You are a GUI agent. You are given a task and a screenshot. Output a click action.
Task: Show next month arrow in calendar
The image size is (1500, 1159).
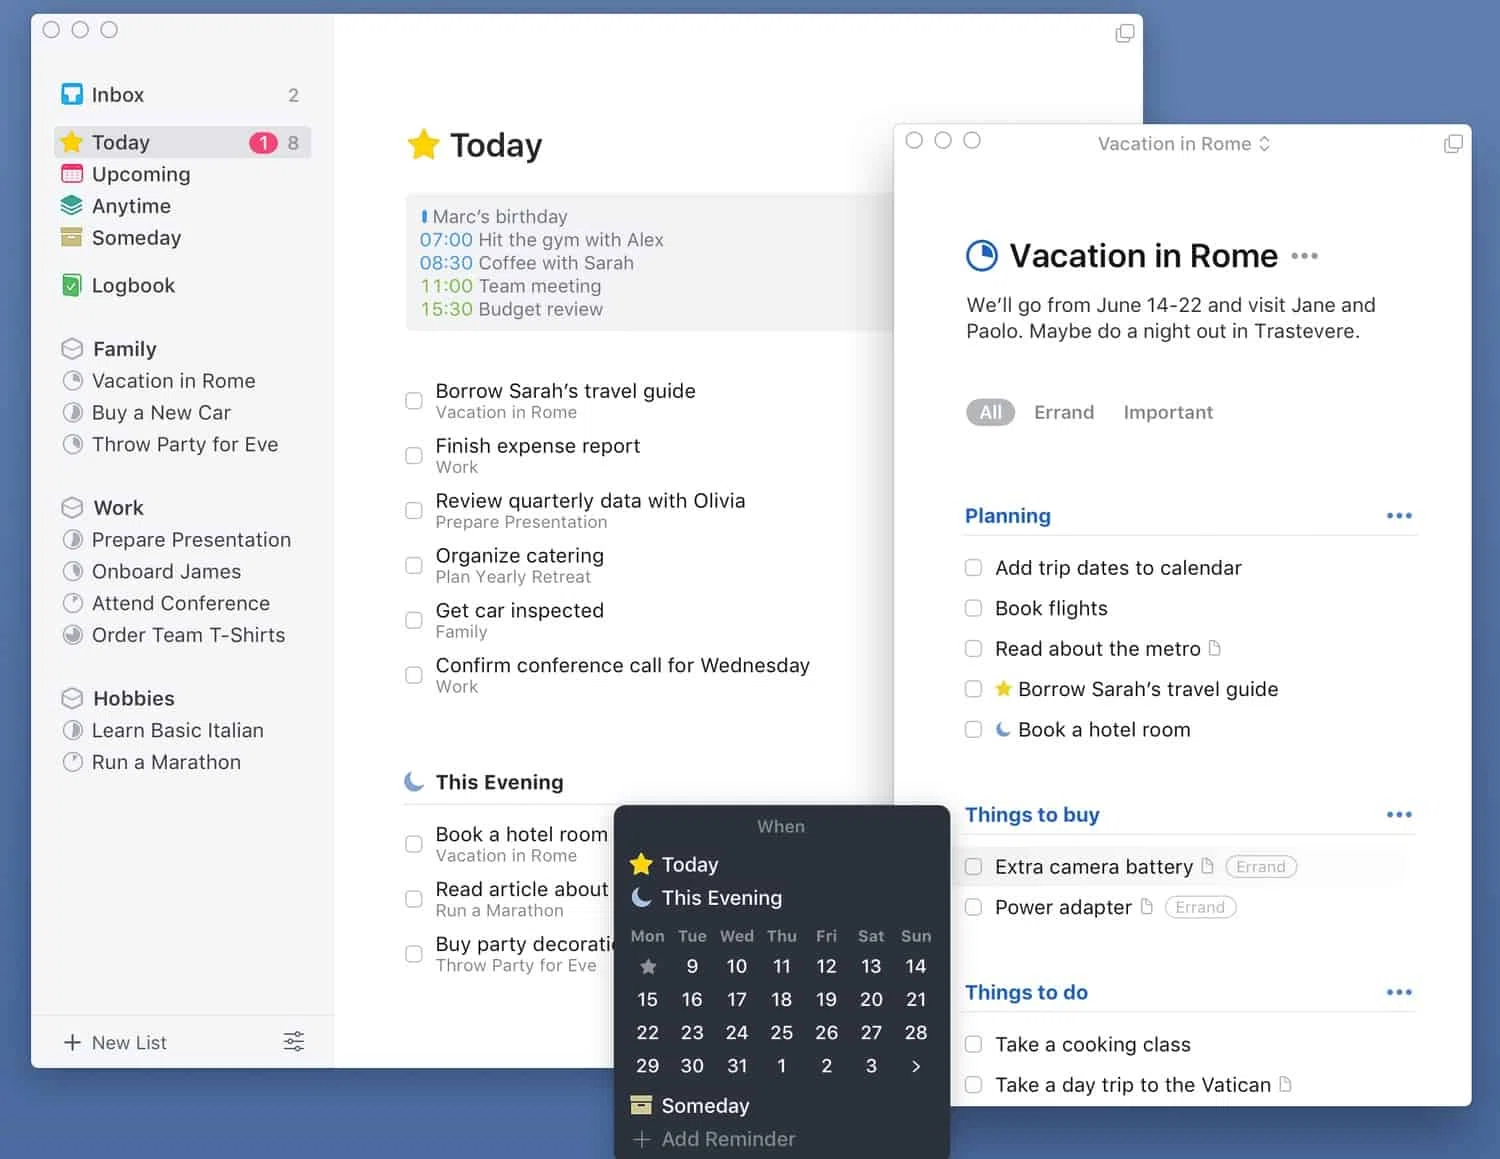point(916,1066)
